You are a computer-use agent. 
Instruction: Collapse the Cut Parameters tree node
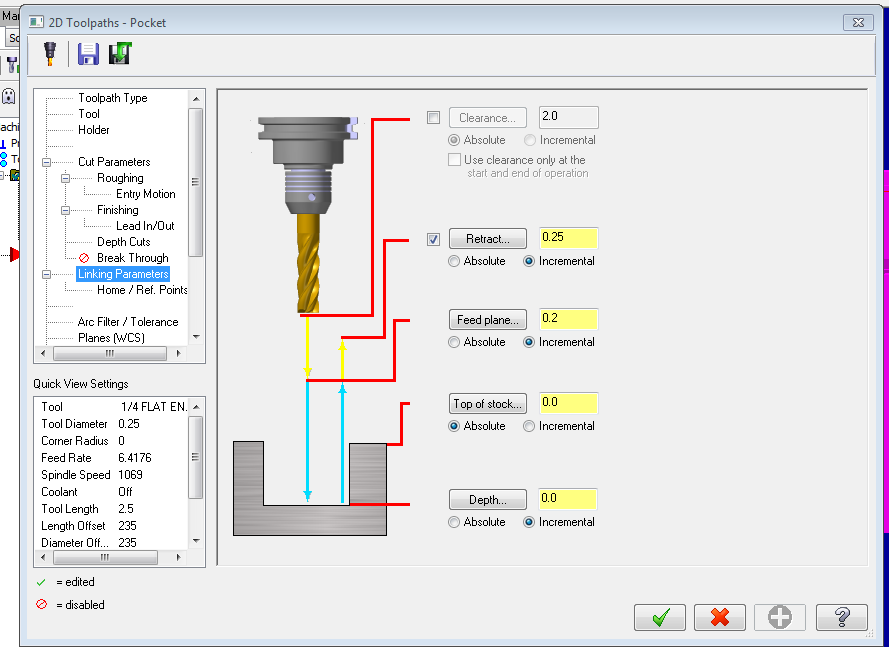click(46, 162)
